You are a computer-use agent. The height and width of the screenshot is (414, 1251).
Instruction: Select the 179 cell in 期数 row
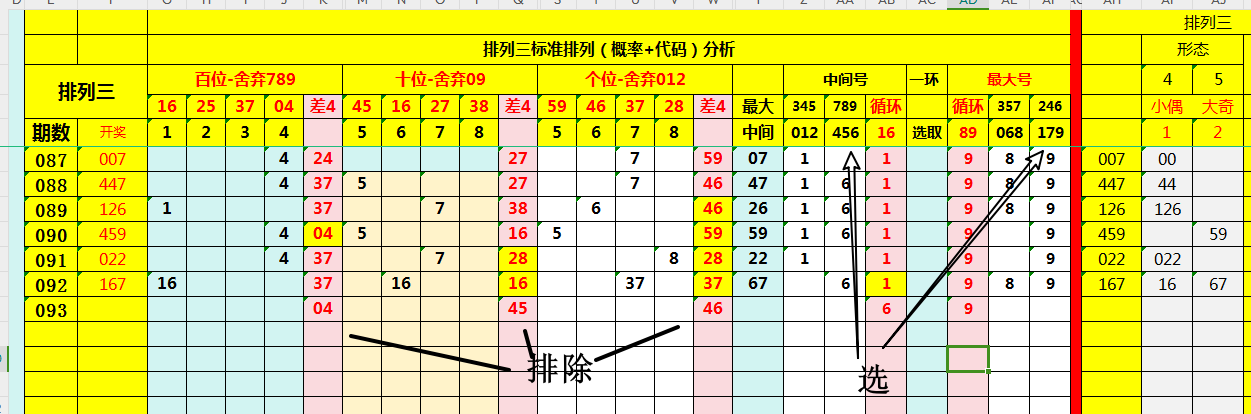[x=1049, y=132]
